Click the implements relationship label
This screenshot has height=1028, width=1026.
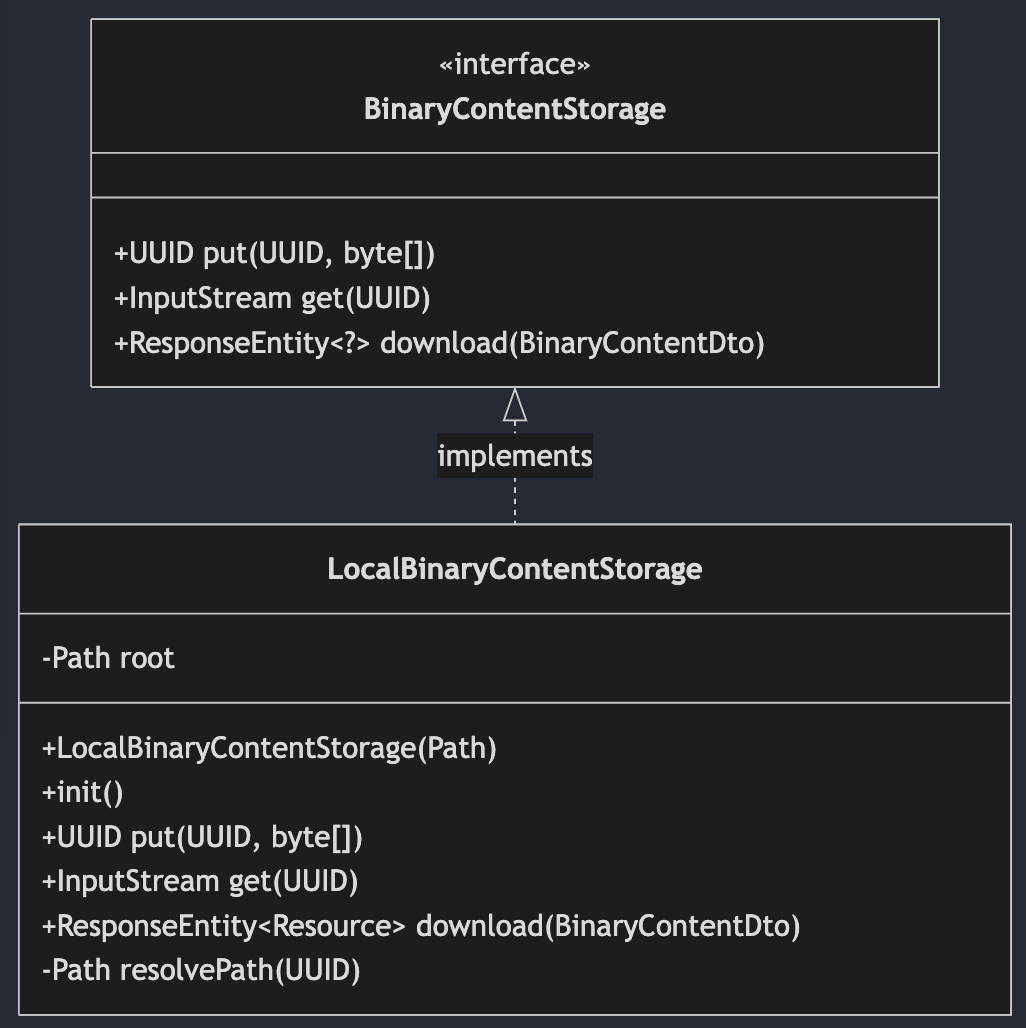pos(515,456)
